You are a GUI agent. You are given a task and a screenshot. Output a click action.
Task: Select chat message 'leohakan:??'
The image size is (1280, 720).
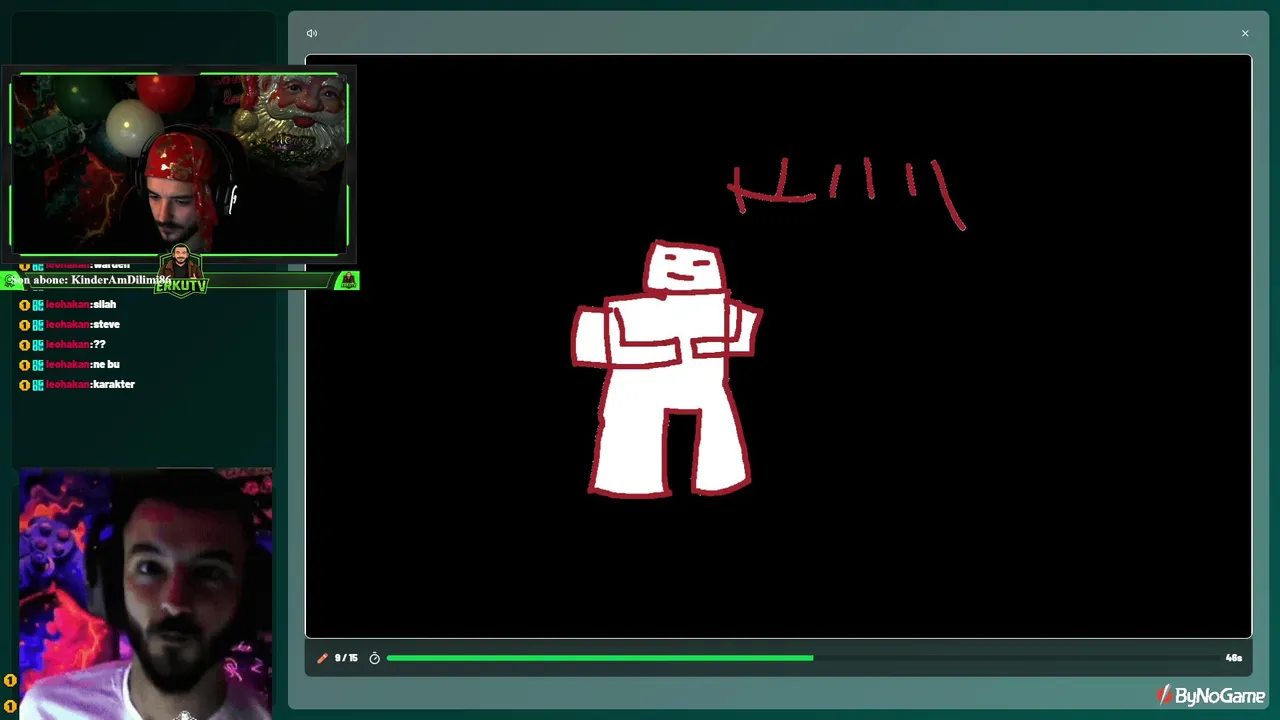point(76,344)
